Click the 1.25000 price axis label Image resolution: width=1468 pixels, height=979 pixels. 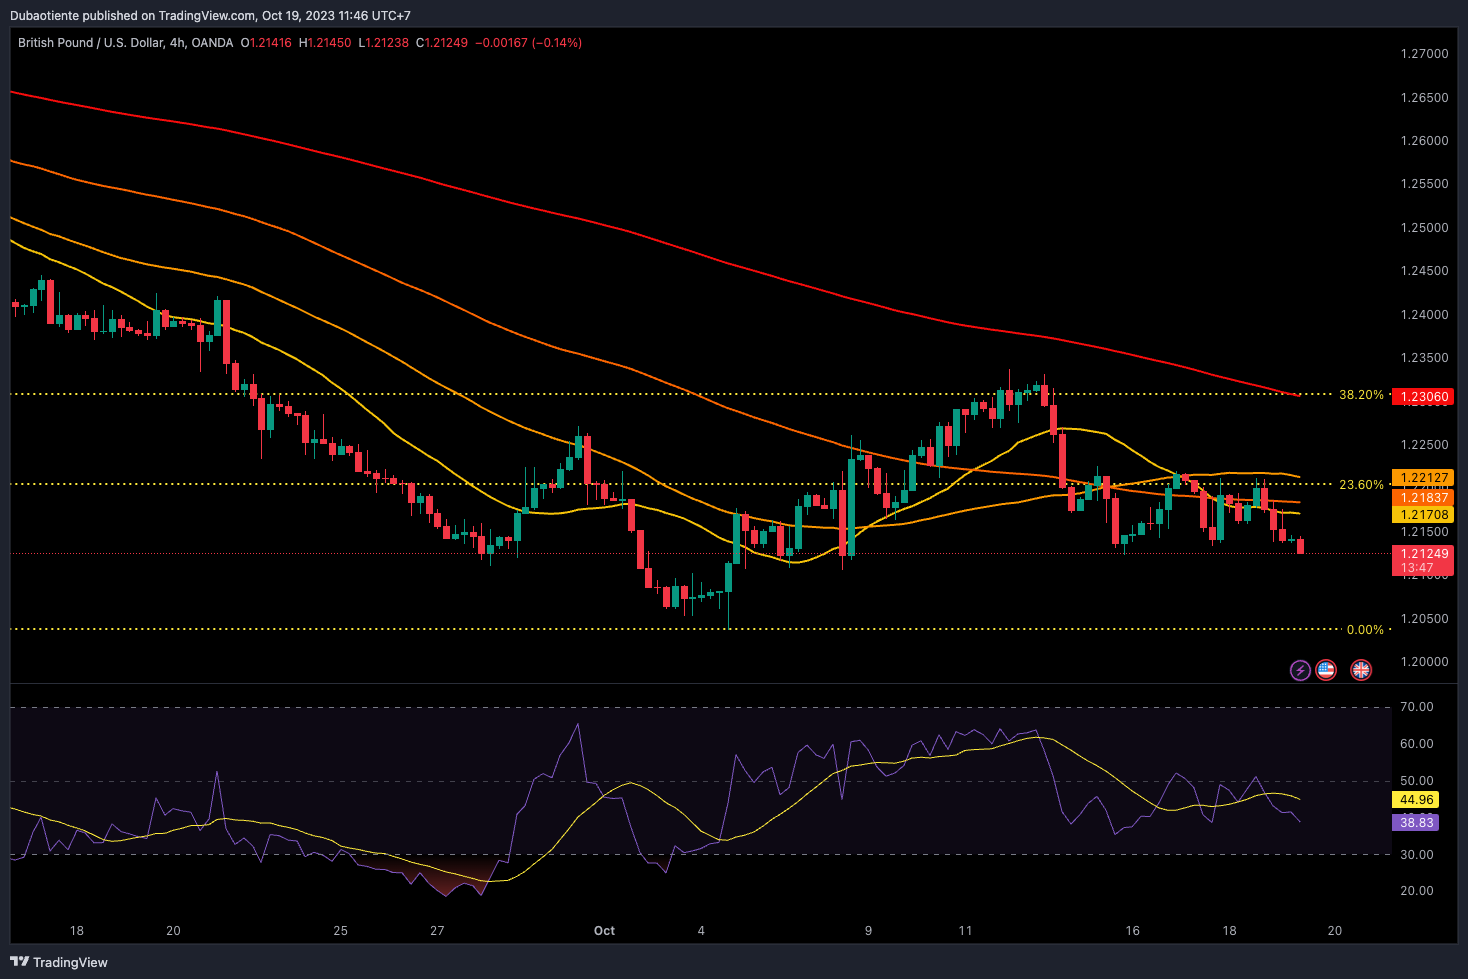1424,228
